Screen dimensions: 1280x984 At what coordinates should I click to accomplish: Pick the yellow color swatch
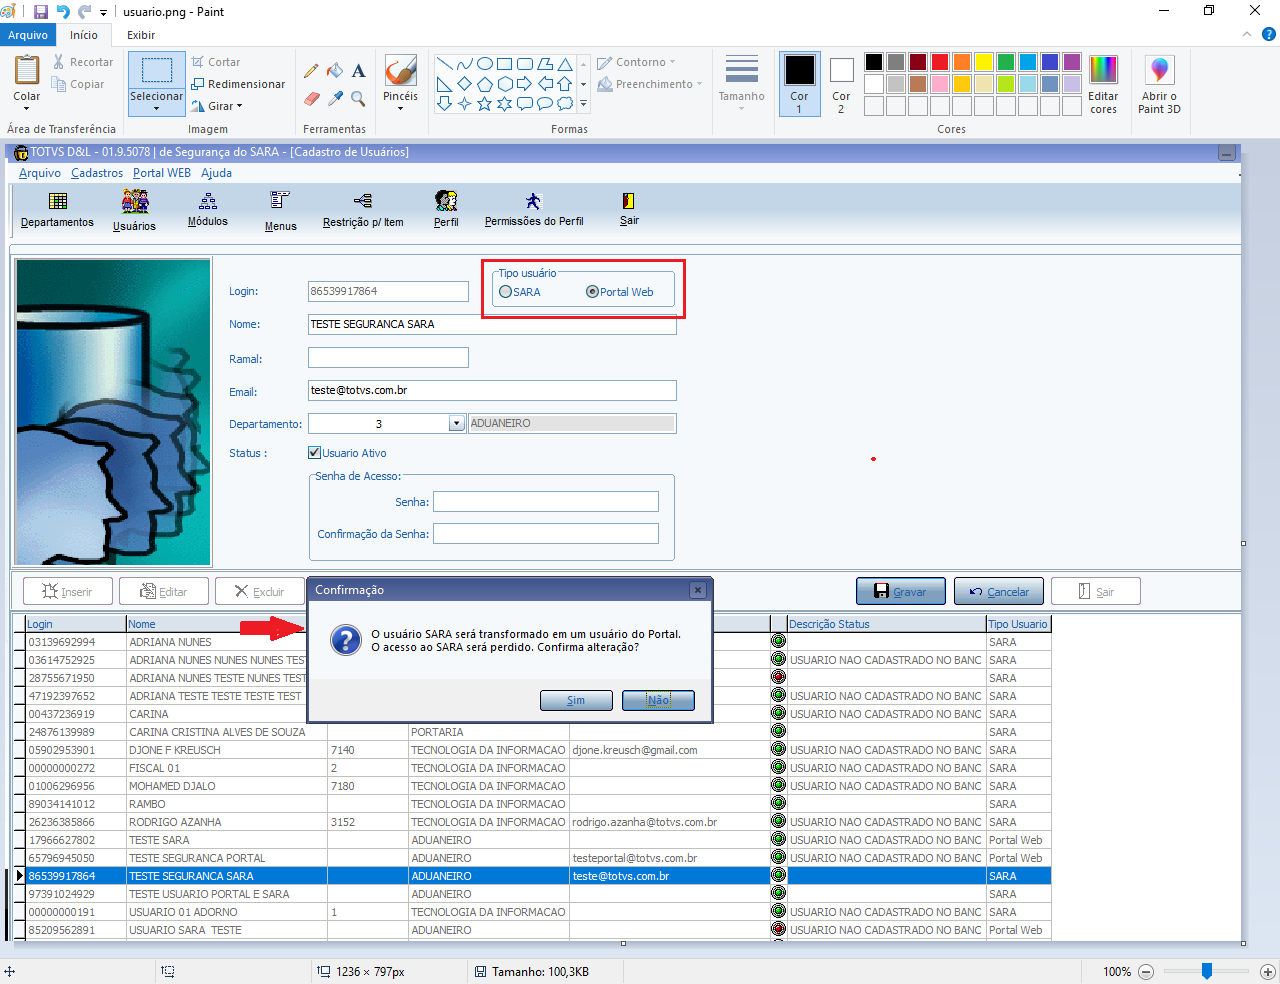tap(984, 62)
